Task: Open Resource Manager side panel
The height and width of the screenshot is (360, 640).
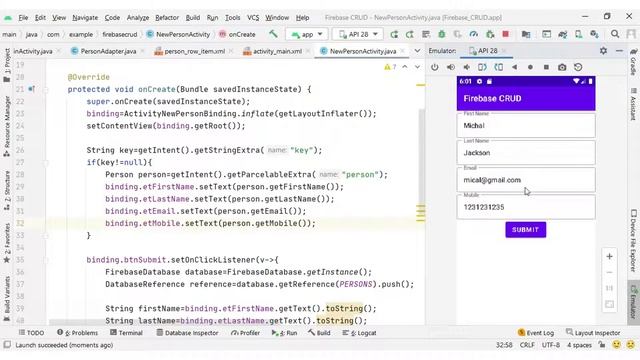Action: pos(7,127)
